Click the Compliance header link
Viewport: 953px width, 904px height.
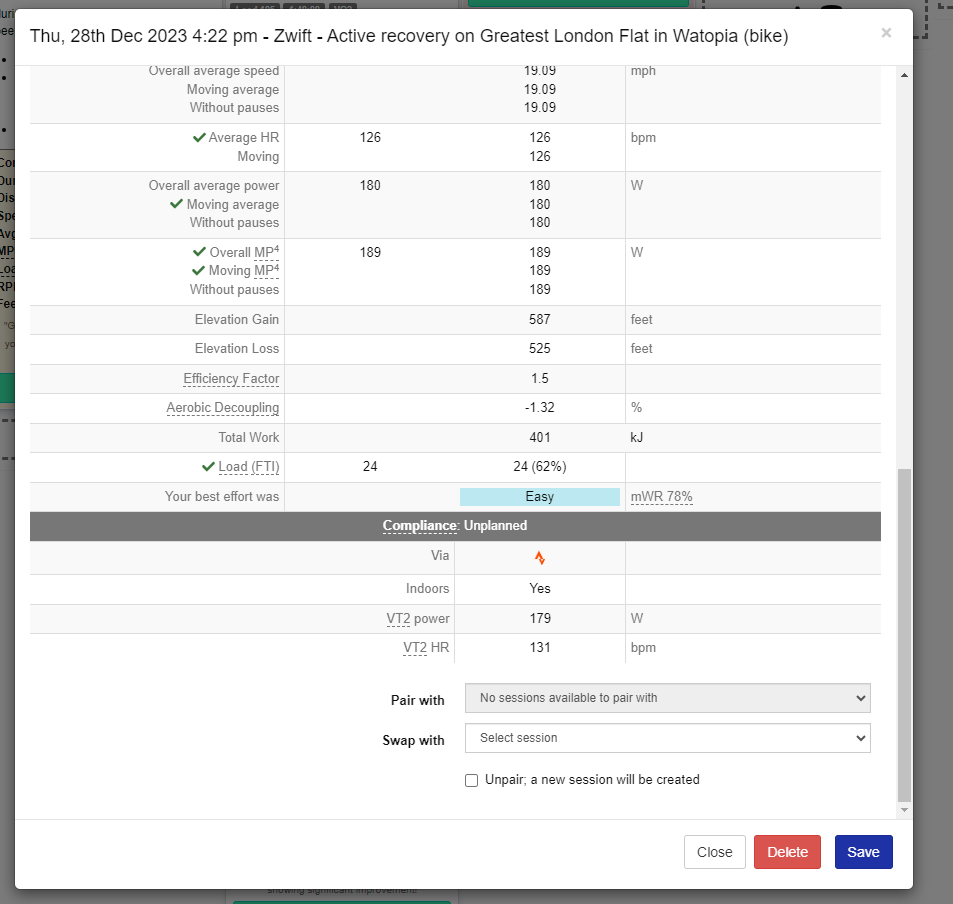[x=420, y=525]
